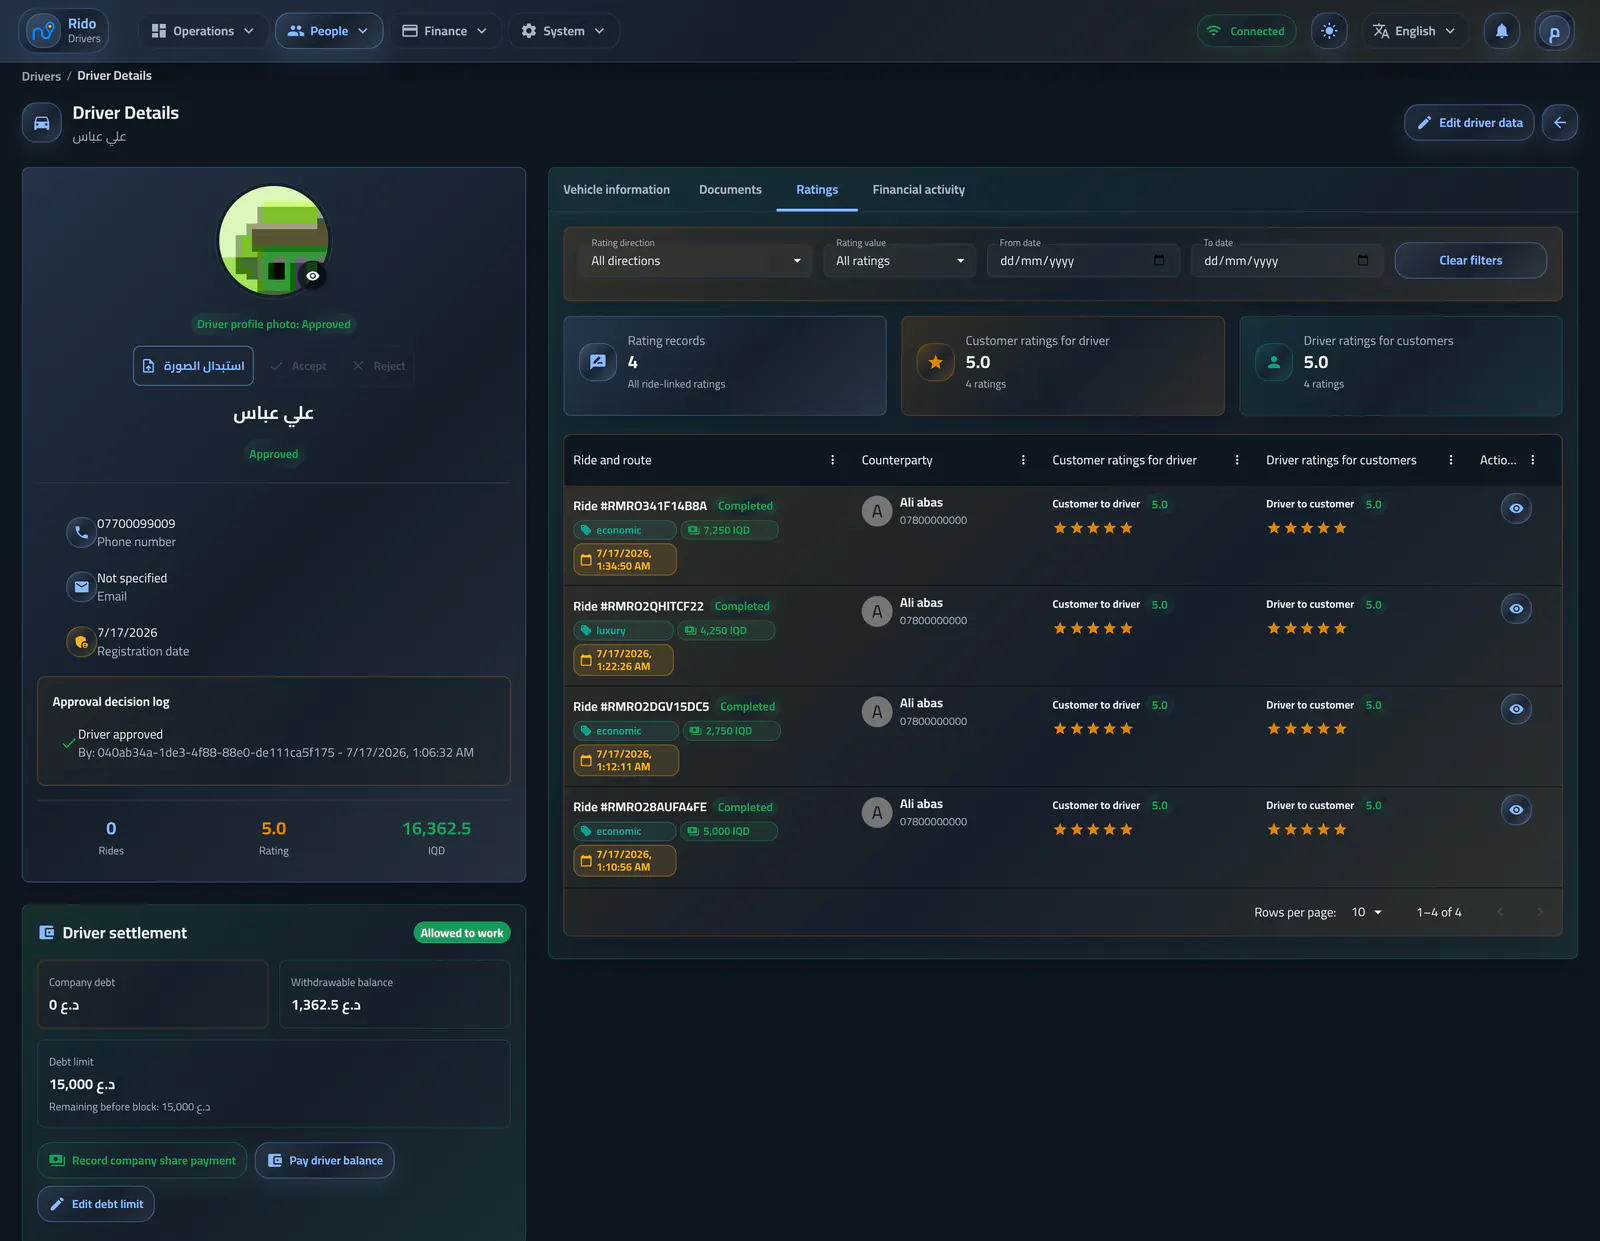Click the wallet icon in Driver settlement
Viewport: 1600px width, 1241px height.
point(46,933)
